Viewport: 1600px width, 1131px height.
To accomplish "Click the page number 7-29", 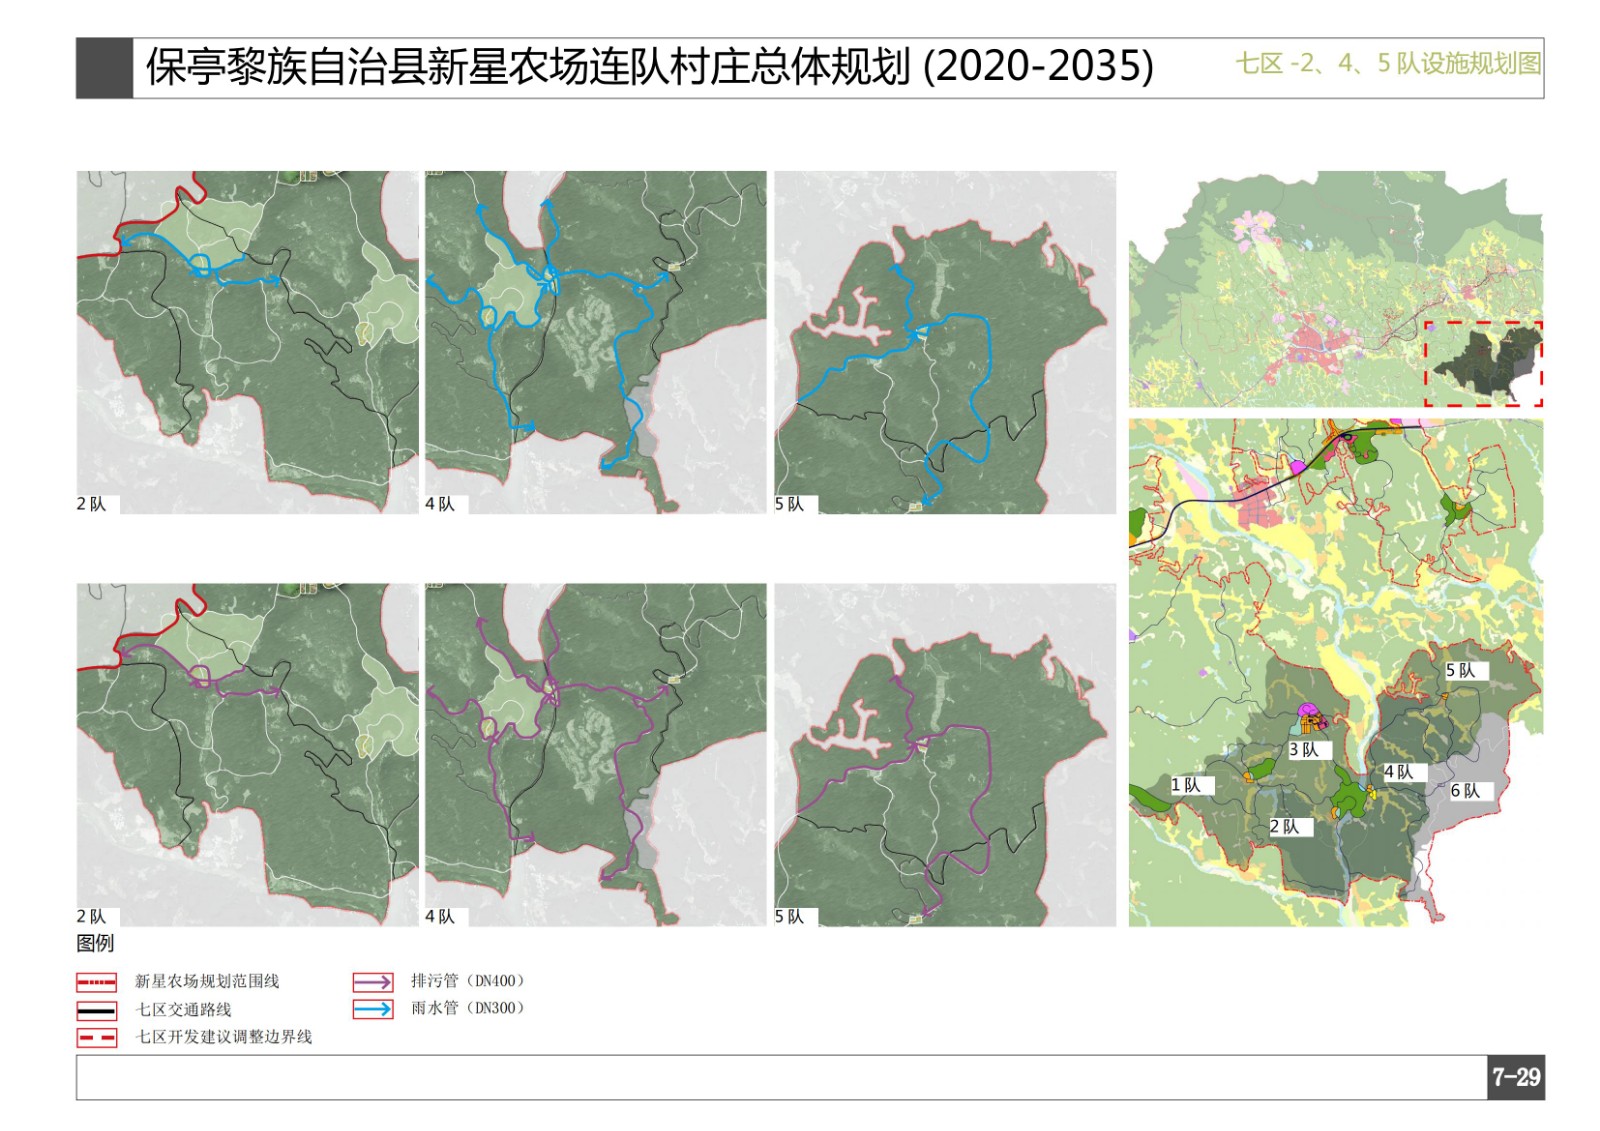I will (x=1516, y=1077).
